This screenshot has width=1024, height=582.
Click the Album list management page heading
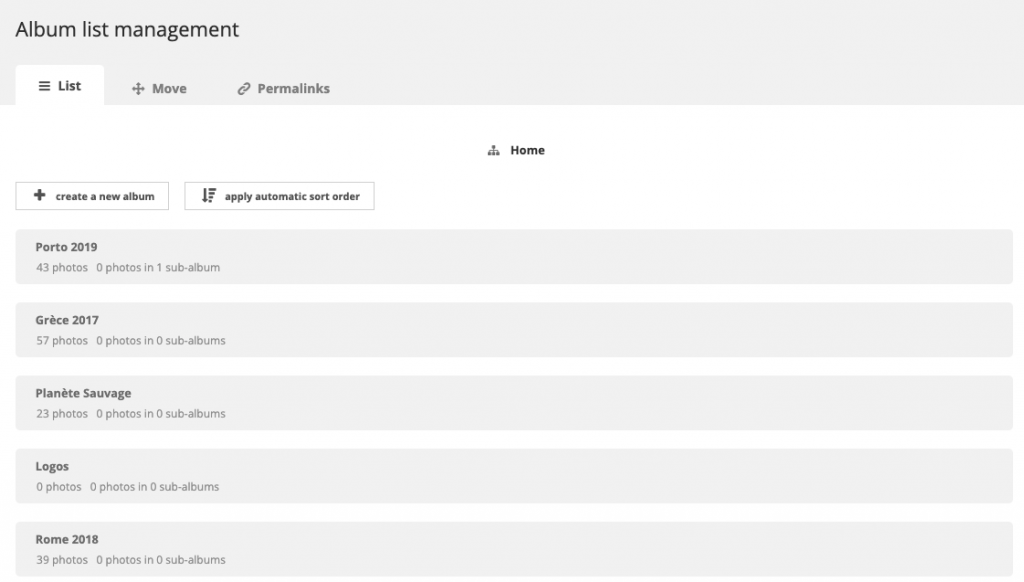pos(126,29)
